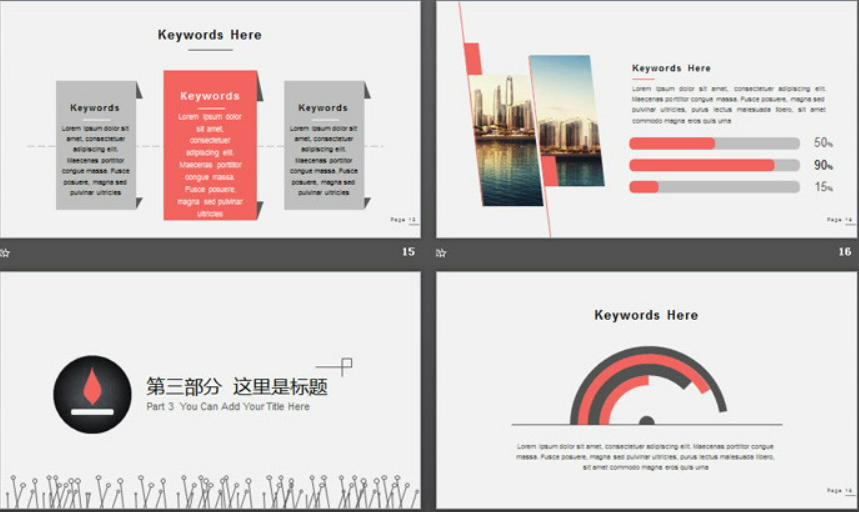Click the slide number 16 label
Image resolution: width=859 pixels, height=512 pixels.
pyautogui.click(x=844, y=252)
